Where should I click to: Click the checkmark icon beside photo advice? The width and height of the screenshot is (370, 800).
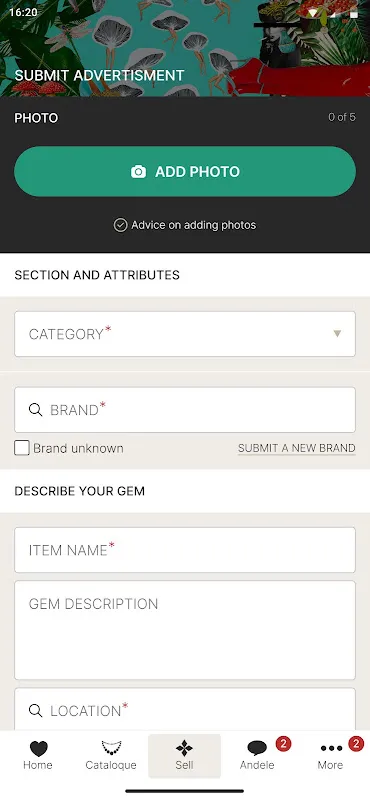(120, 225)
